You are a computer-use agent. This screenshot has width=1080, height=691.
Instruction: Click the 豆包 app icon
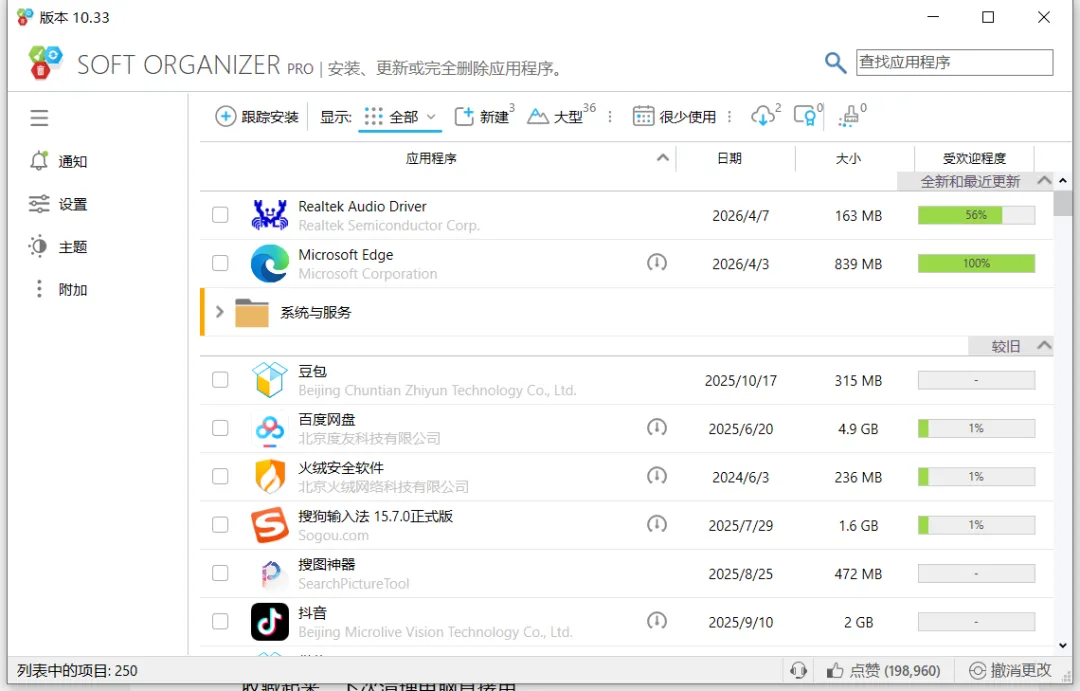[269, 380]
